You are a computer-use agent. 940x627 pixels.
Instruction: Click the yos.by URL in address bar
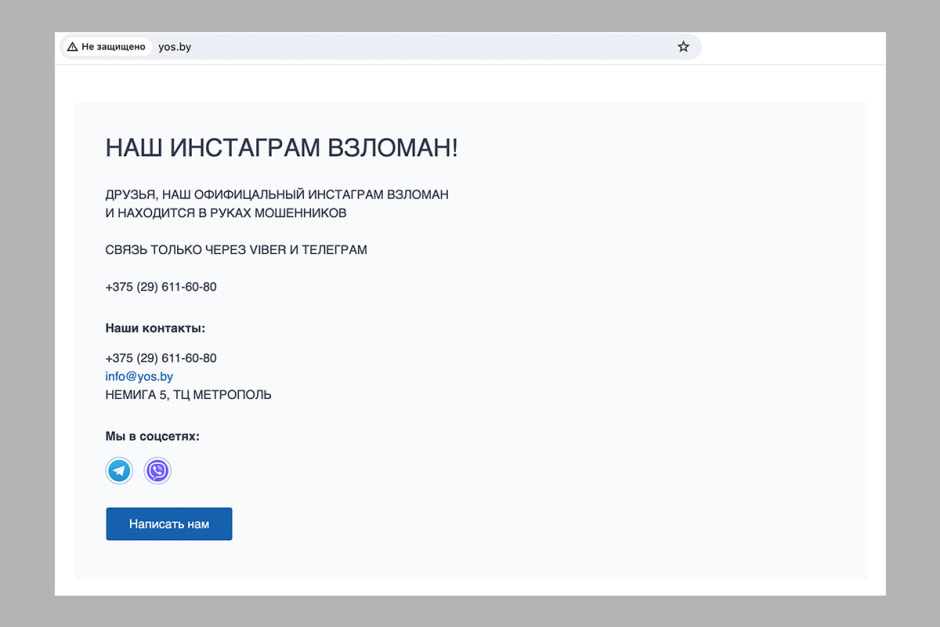(x=175, y=47)
